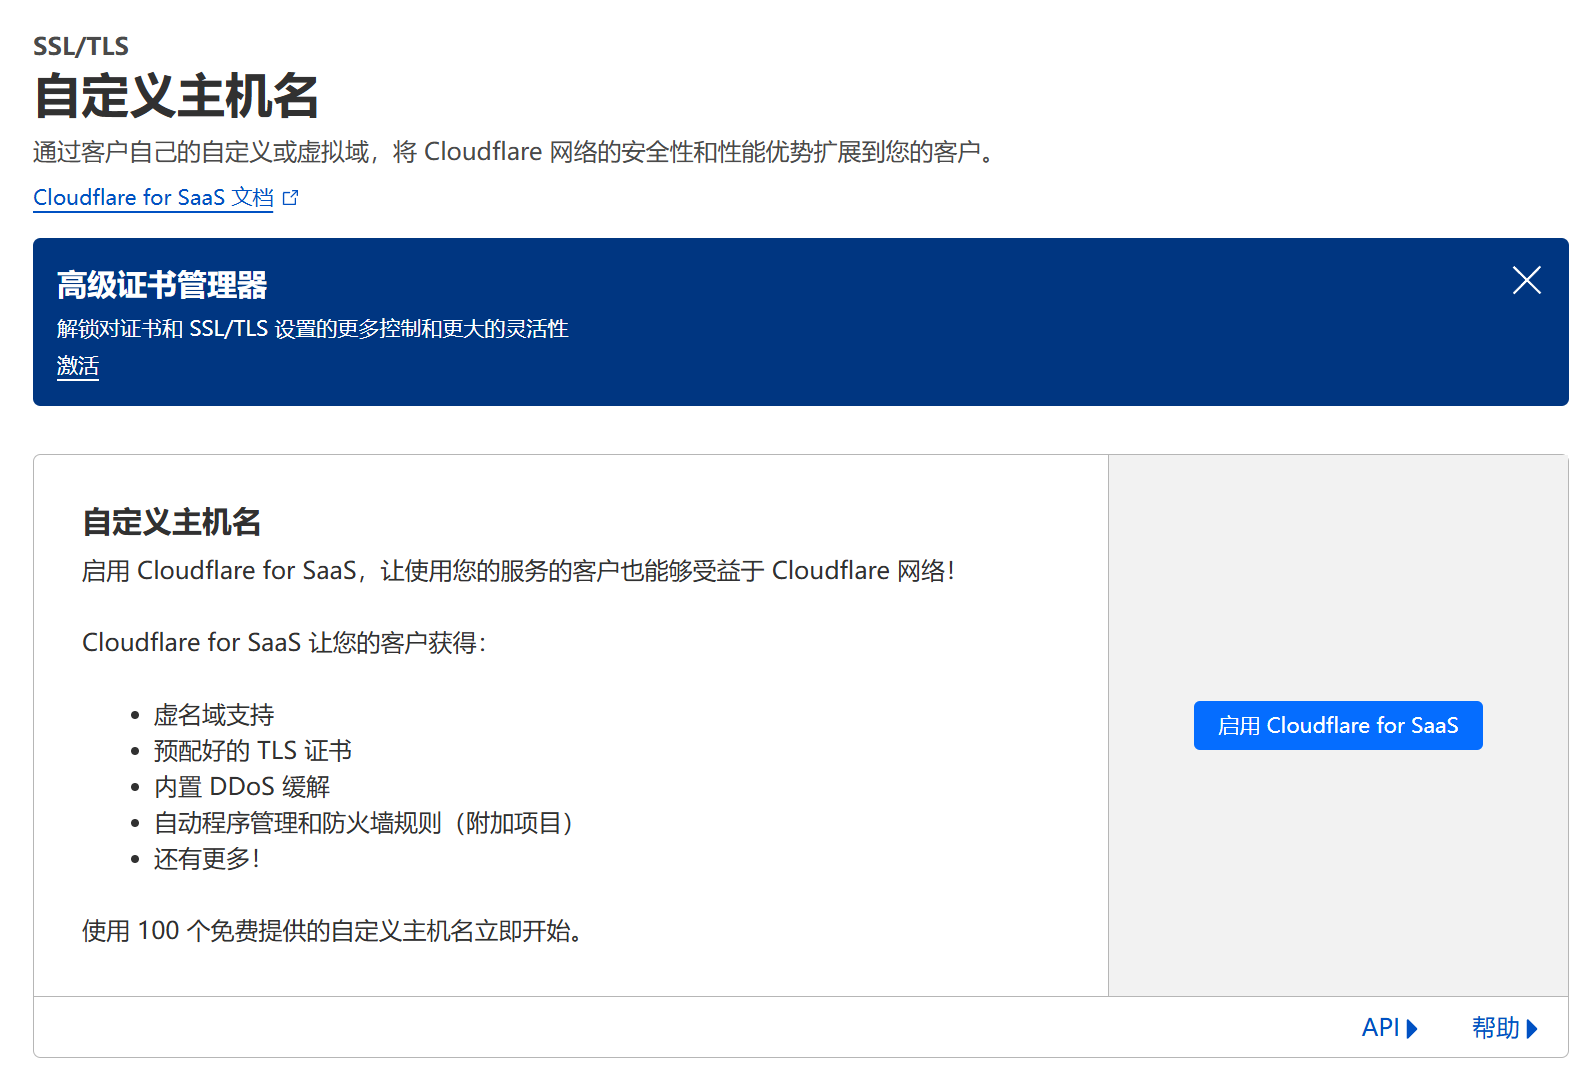The width and height of the screenshot is (1593, 1078).
Task: Click the 通过客户自己的自定义或虚拟域 description
Action: (x=515, y=152)
